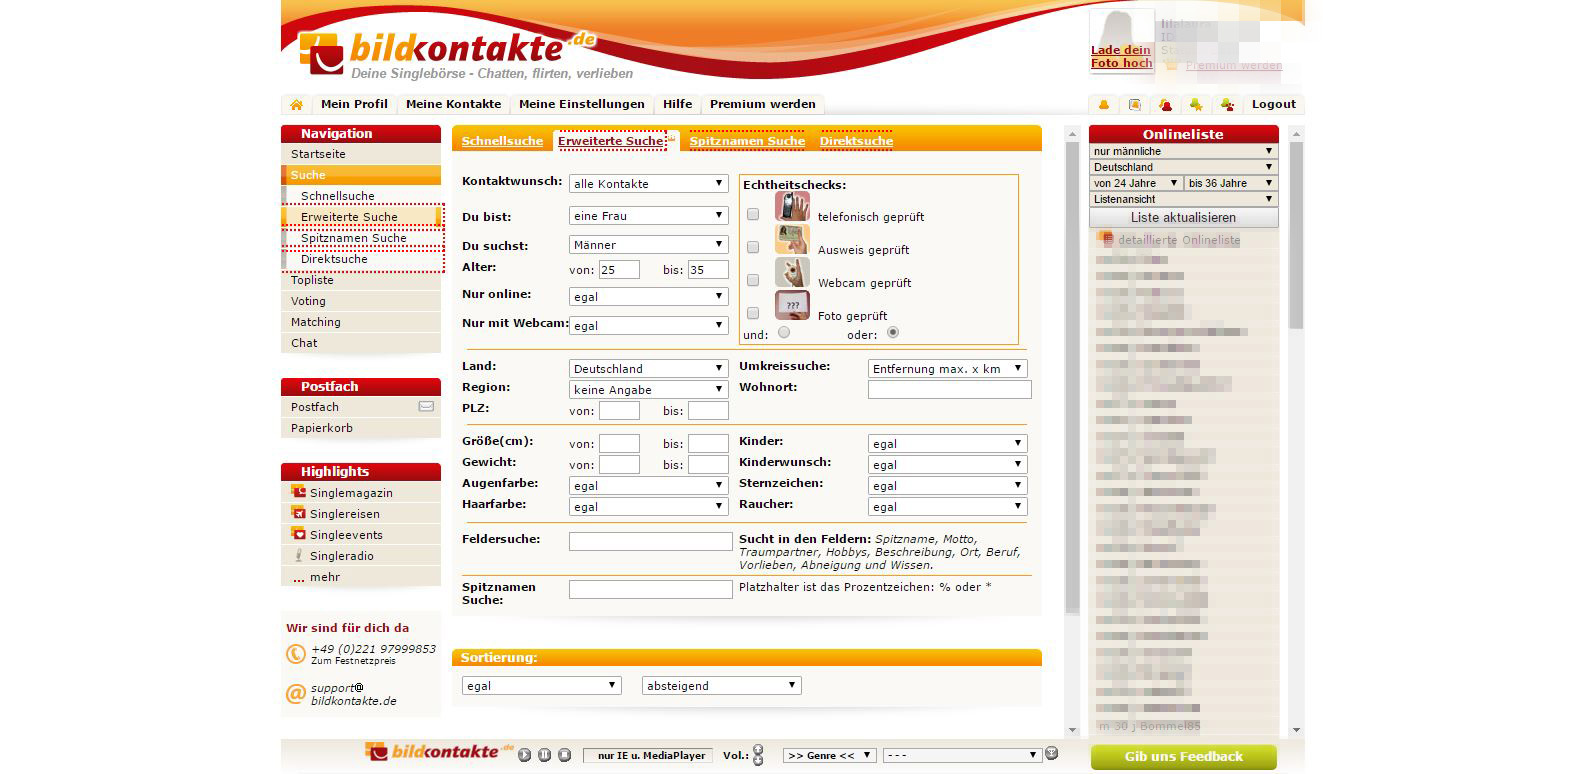
Task: Open Matching in Navigation
Action: pyautogui.click(x=361, y=322)
